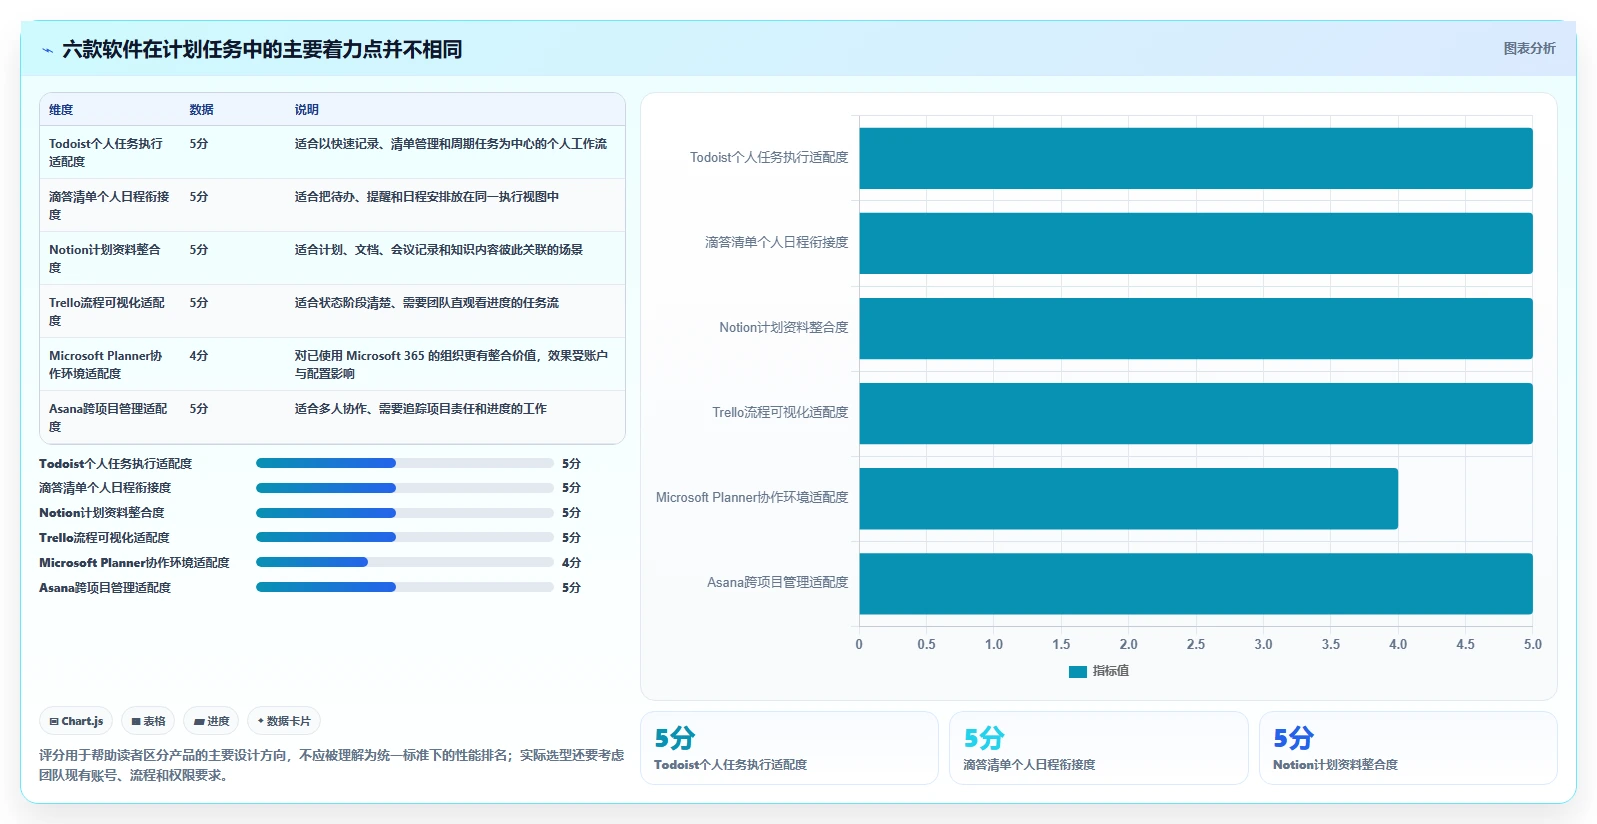Click the Microsoft Planner协作环境适配度 progress bar
The height and width of the screenshot is (824, 1597).
coord(405,562)
